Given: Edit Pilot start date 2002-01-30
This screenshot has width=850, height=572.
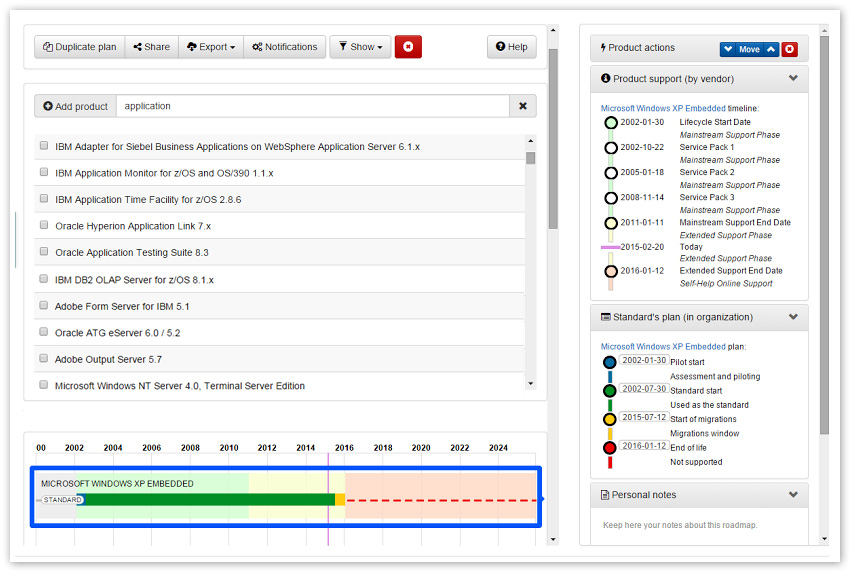Looking at the screenshot, I should tap(644, 361).
